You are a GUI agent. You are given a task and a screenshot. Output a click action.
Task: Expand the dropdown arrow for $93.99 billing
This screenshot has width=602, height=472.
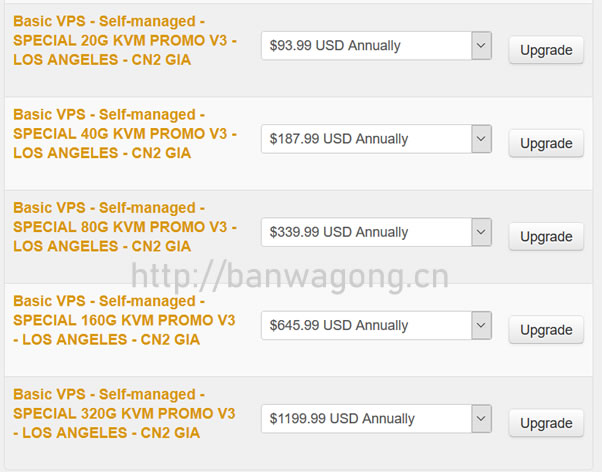(481, 45)
